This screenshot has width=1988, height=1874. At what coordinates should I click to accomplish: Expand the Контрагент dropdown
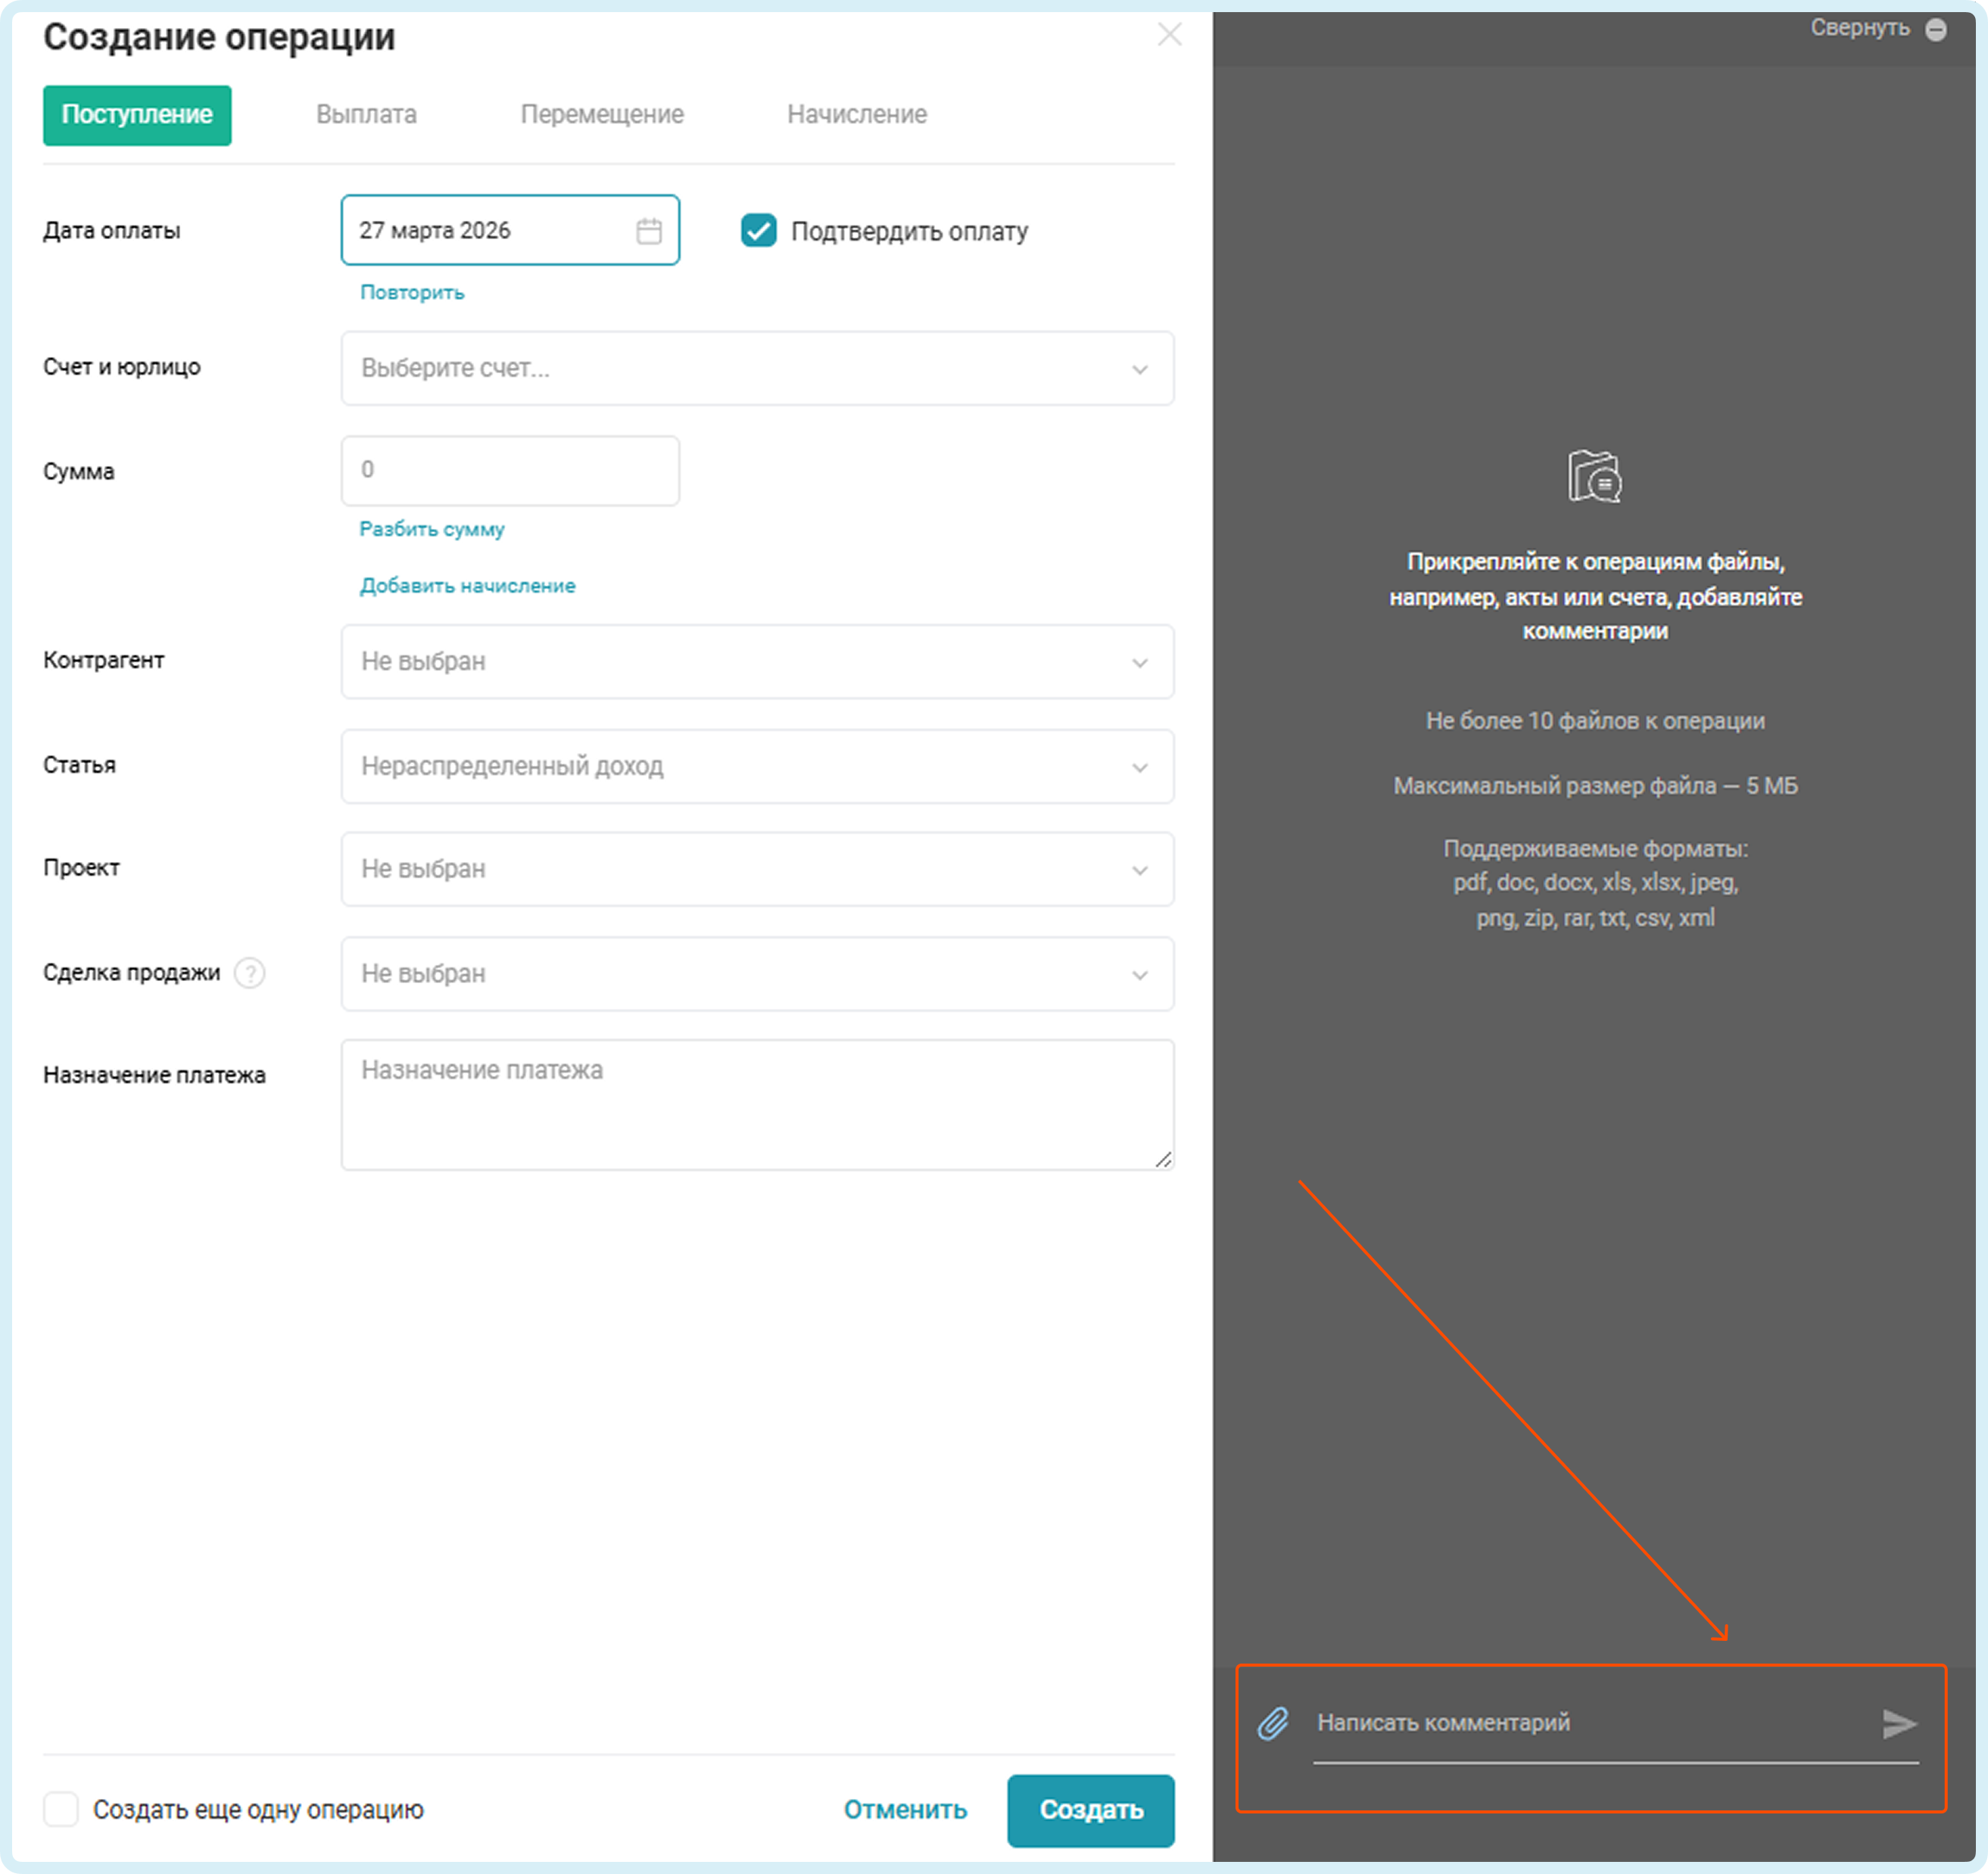click(757, 662)
